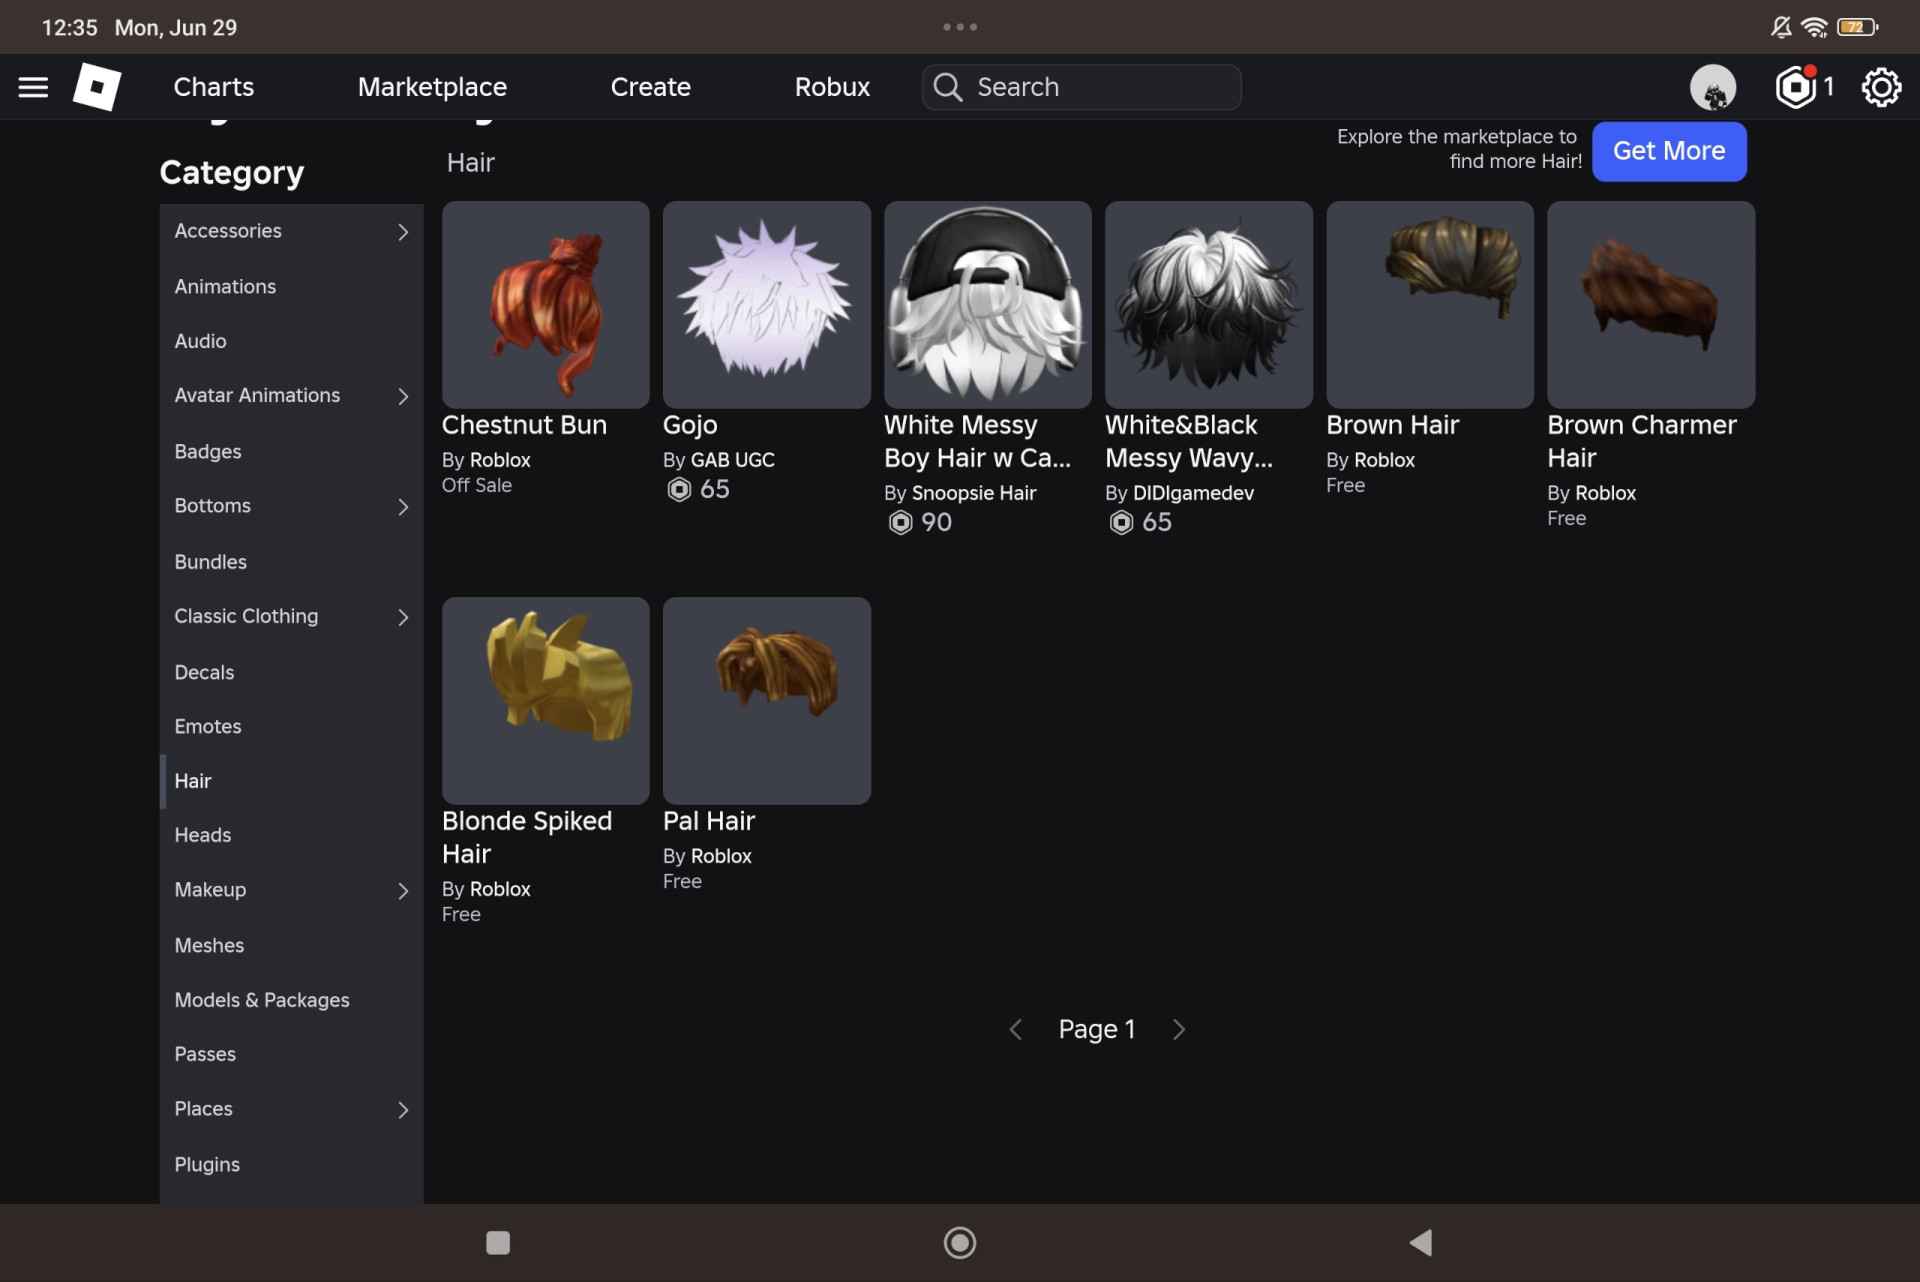Go to Roblox home via logo

pos(97,87)
